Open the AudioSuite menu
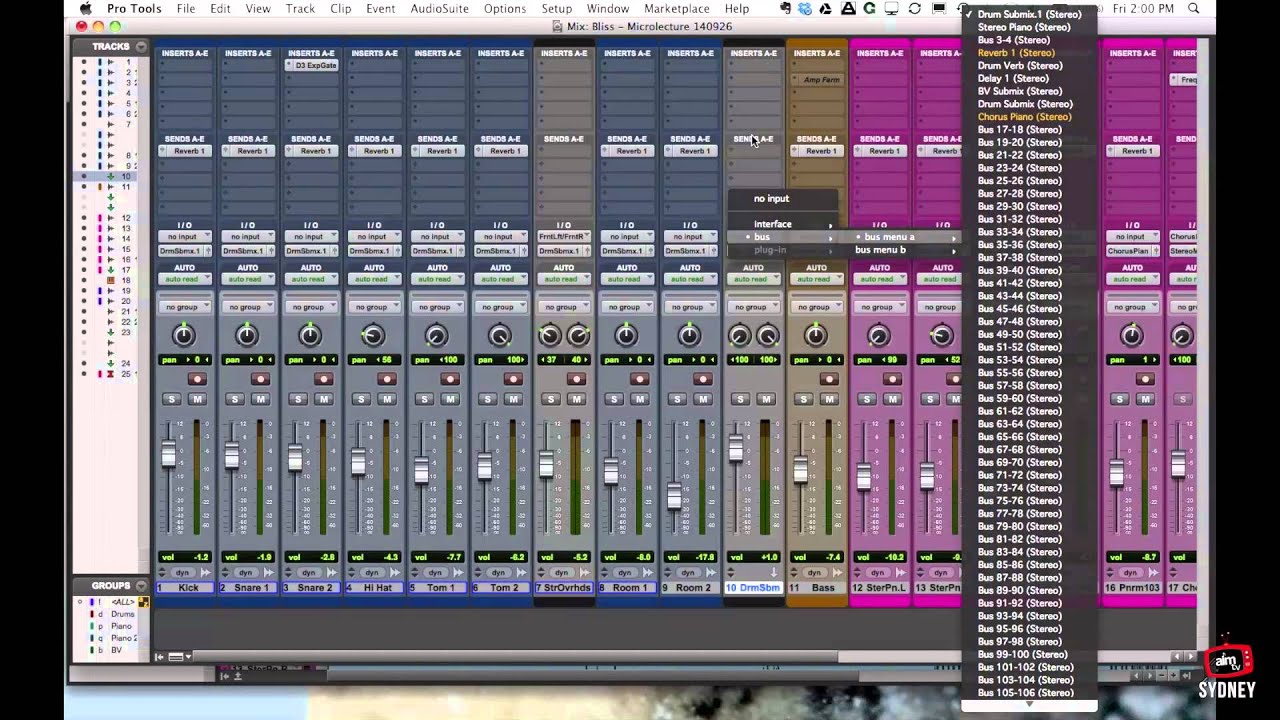This screenshot has width=1280, height=720. coord(439,8)
